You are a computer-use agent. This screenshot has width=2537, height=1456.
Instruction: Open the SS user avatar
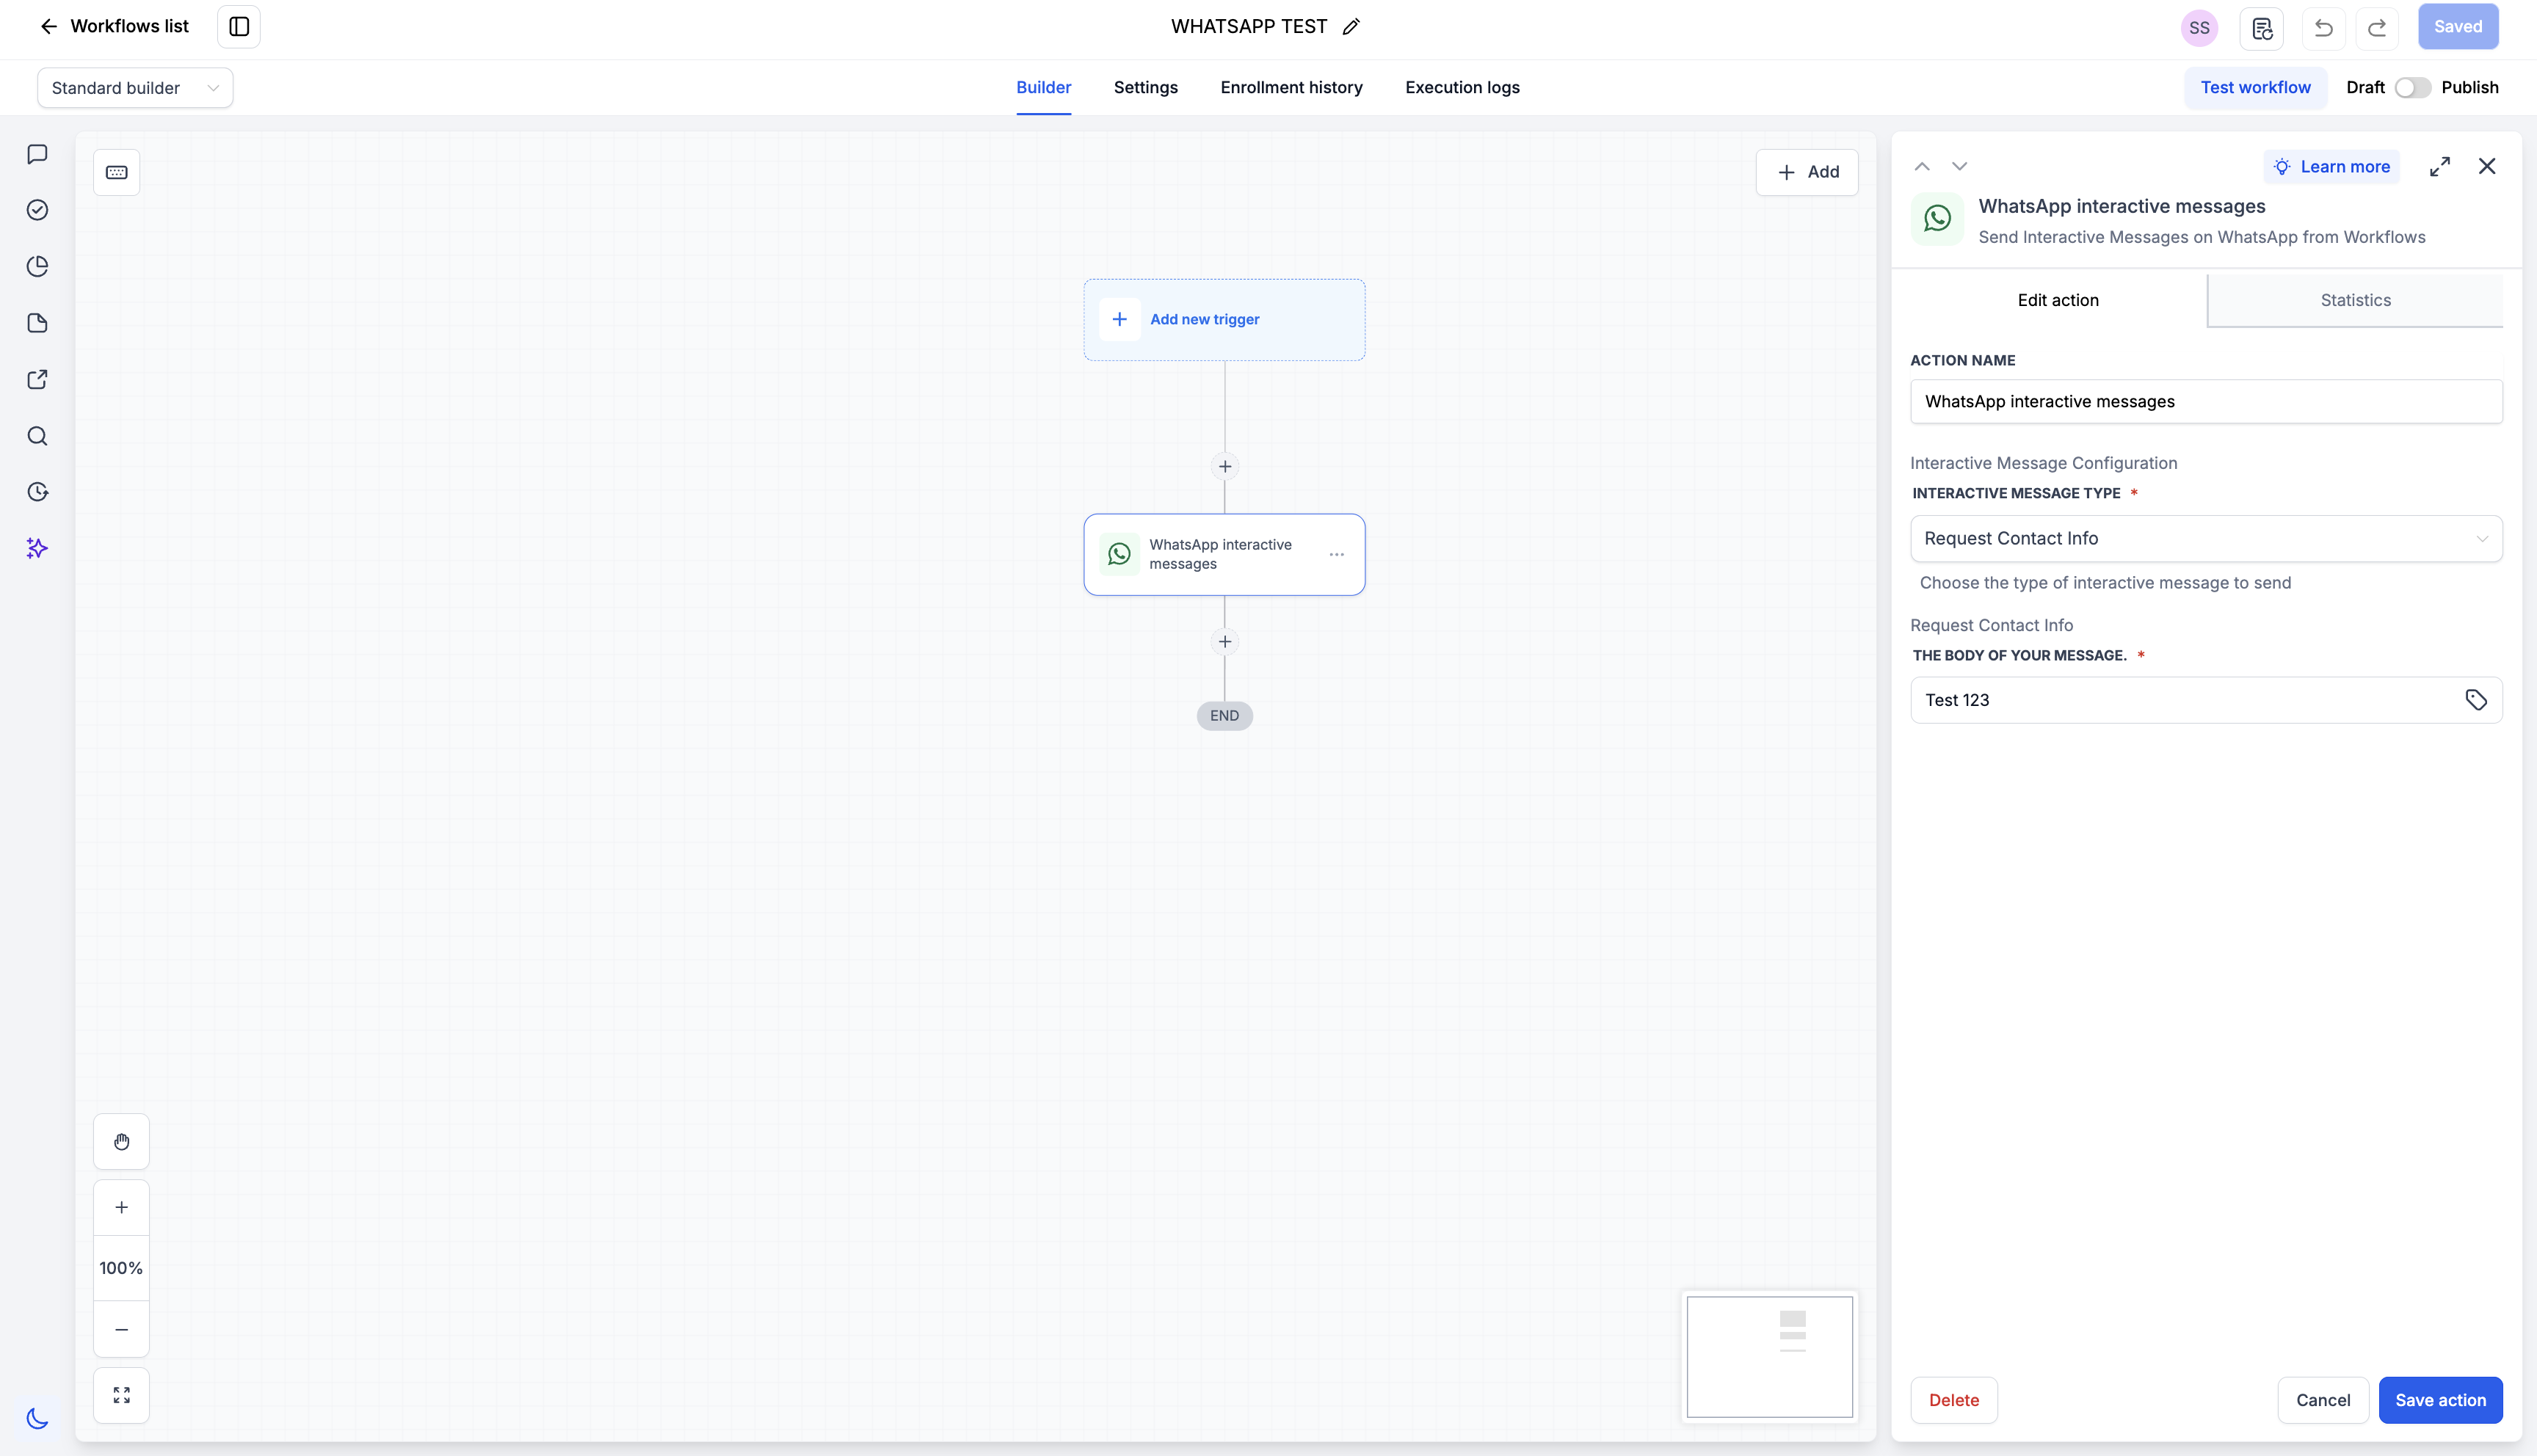tap(2199, 28)
